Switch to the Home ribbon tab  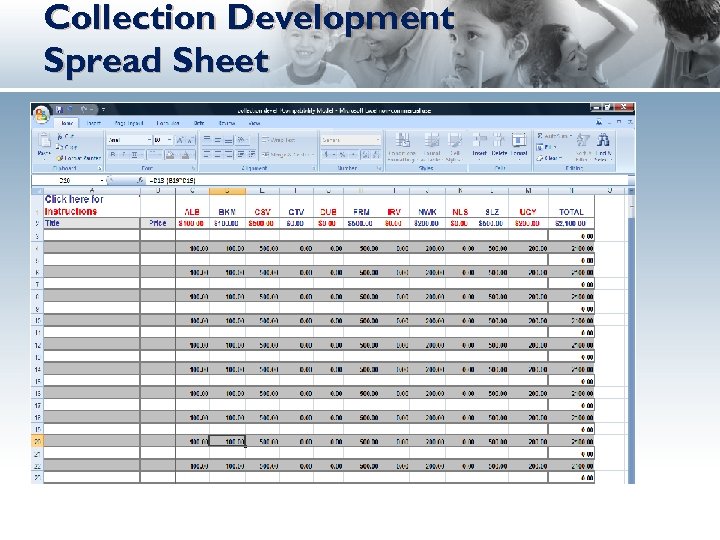click(67, 123)
